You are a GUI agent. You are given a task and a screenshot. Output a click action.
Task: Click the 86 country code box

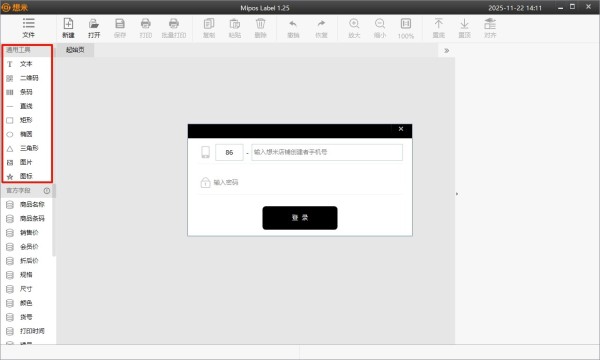[x=229, y=152]
